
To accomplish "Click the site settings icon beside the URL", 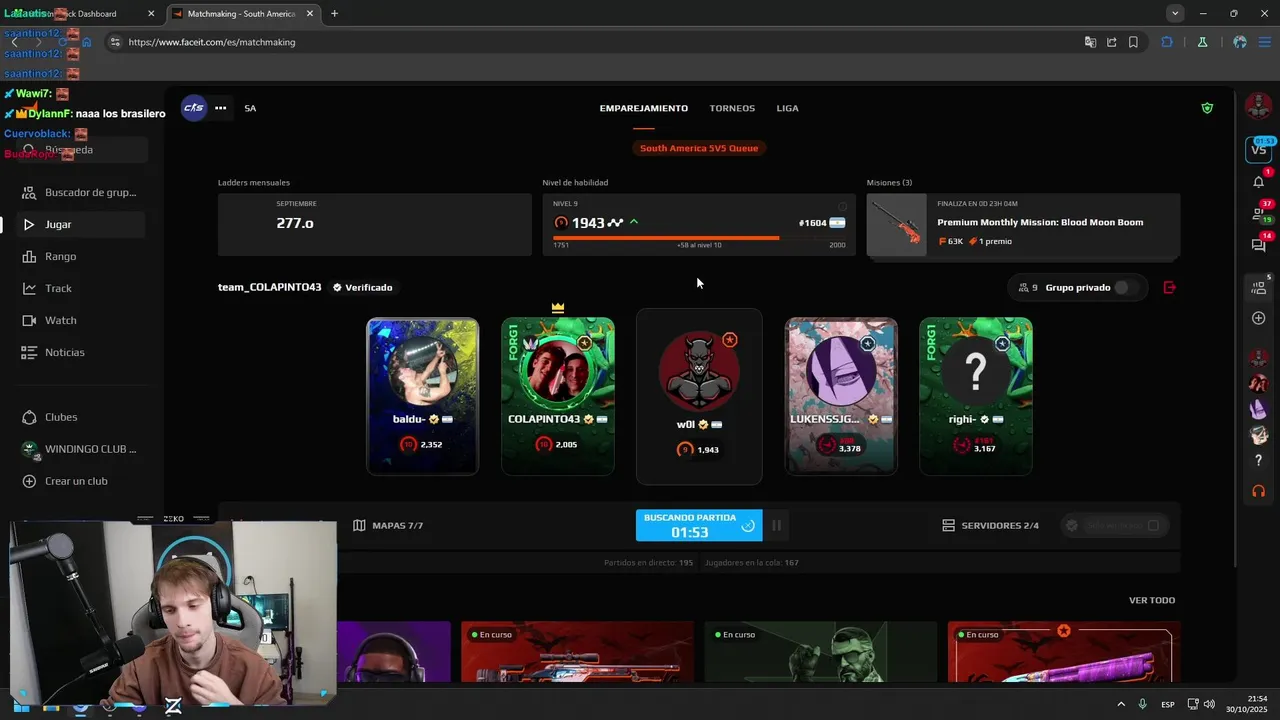I will 114,42.
